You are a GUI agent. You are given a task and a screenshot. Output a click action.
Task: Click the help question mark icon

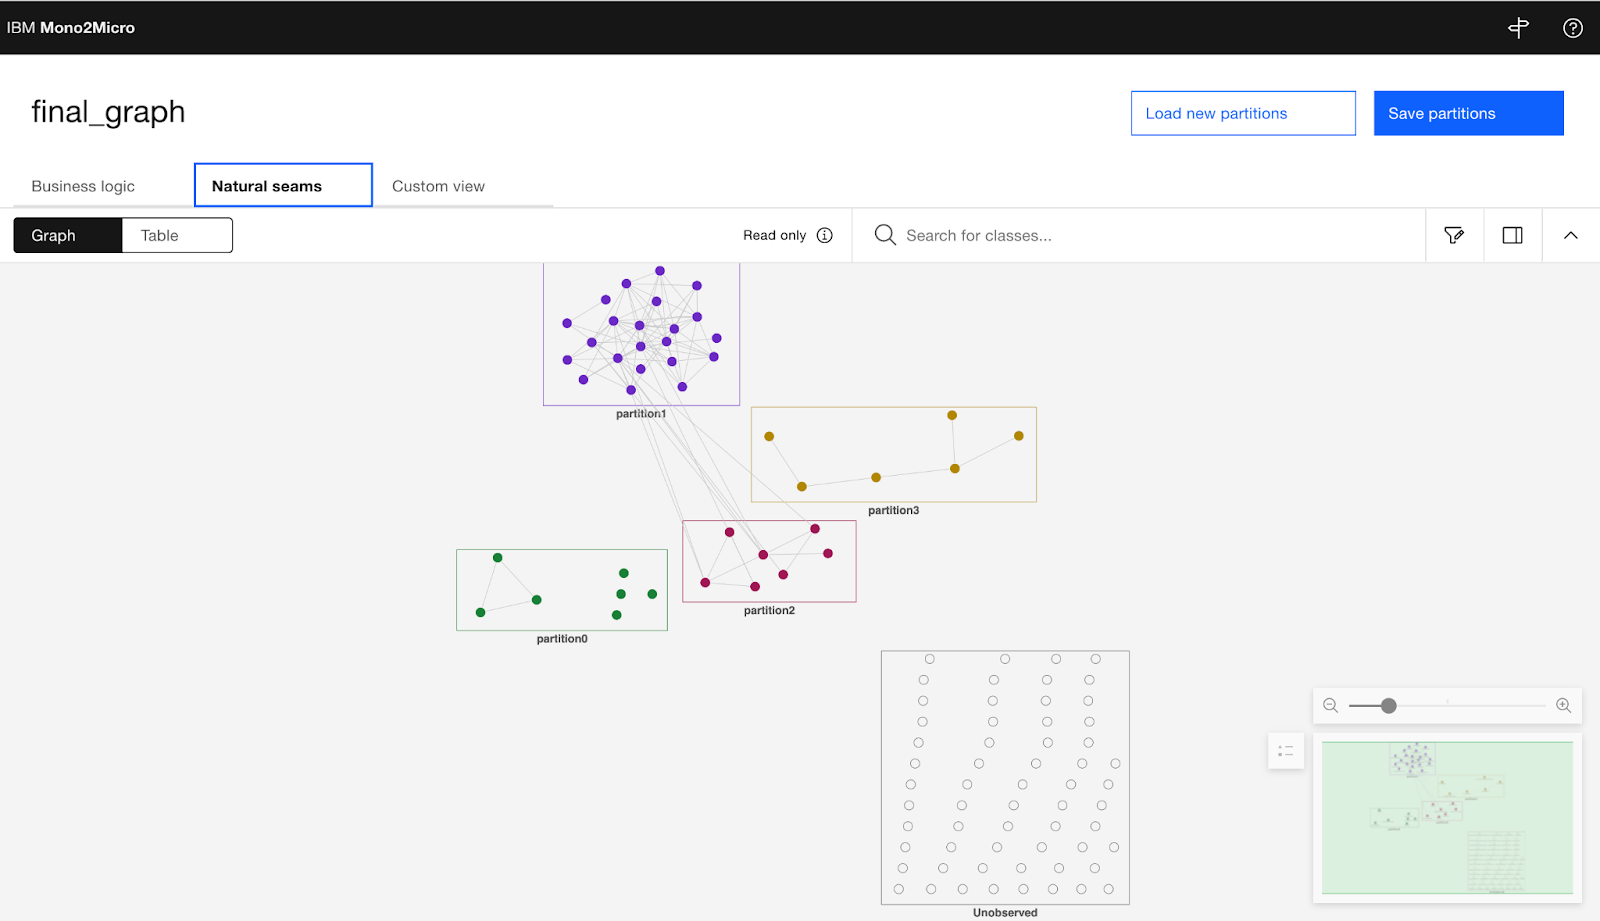click(1573, 27)
